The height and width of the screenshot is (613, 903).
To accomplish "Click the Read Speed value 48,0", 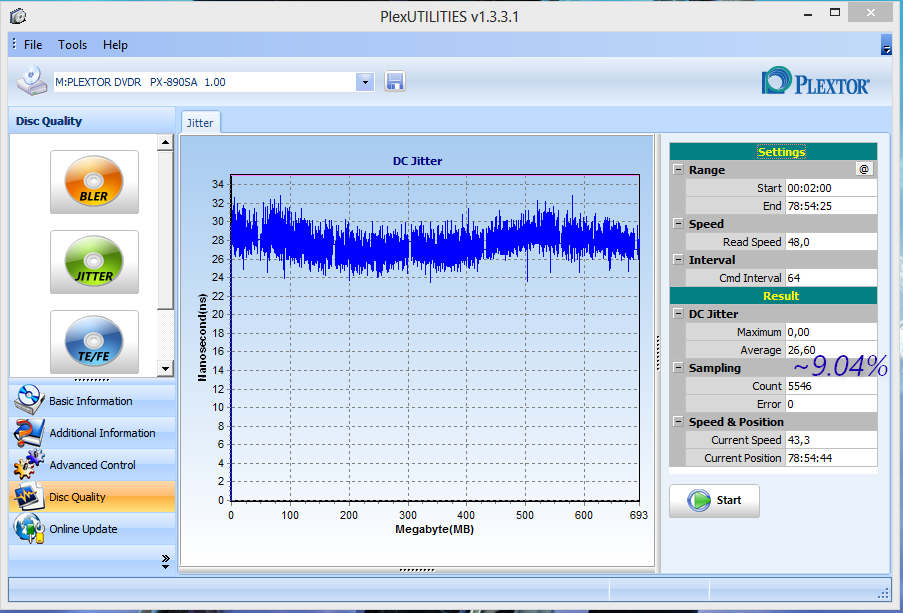I will point(831,242).
